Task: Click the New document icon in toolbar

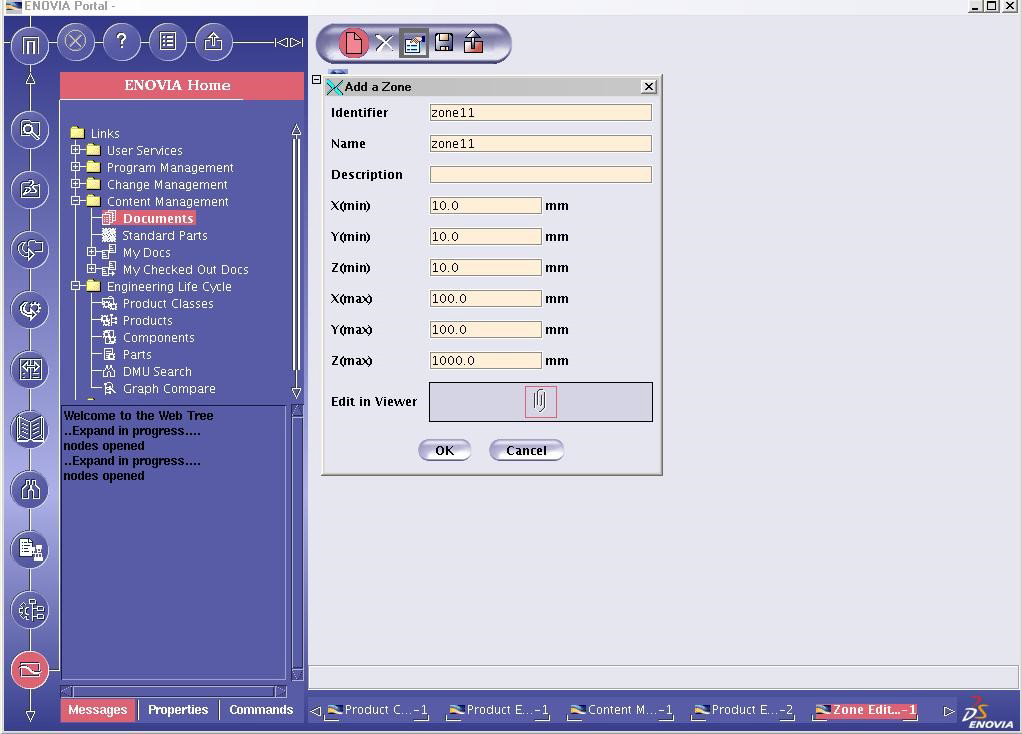Action: click(352, 43)
